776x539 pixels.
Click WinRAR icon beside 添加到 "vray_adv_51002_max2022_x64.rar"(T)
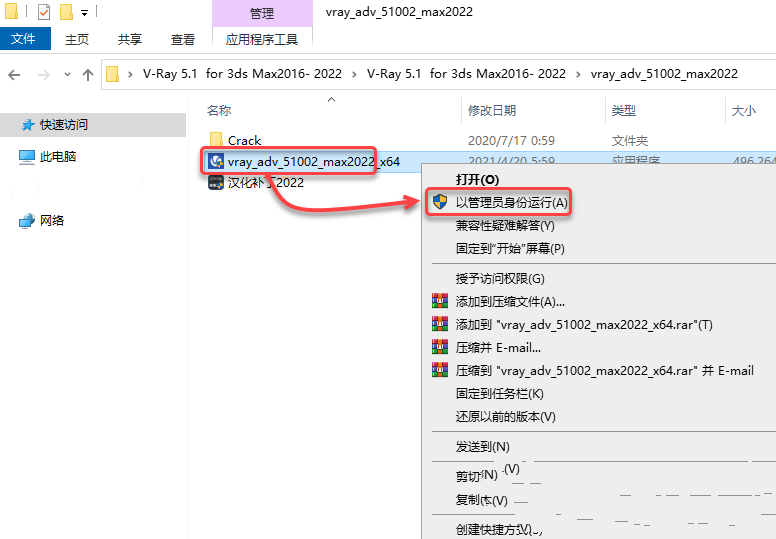pyautogui.click(x=440, y=324)
